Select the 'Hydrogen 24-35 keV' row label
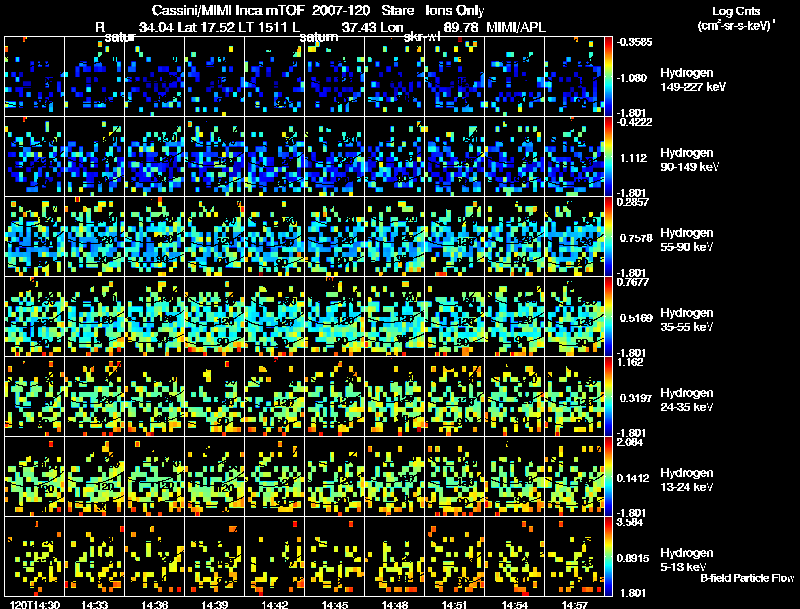Image resolution: width=800 pixels, height=609 pixels. pos(687,400)
